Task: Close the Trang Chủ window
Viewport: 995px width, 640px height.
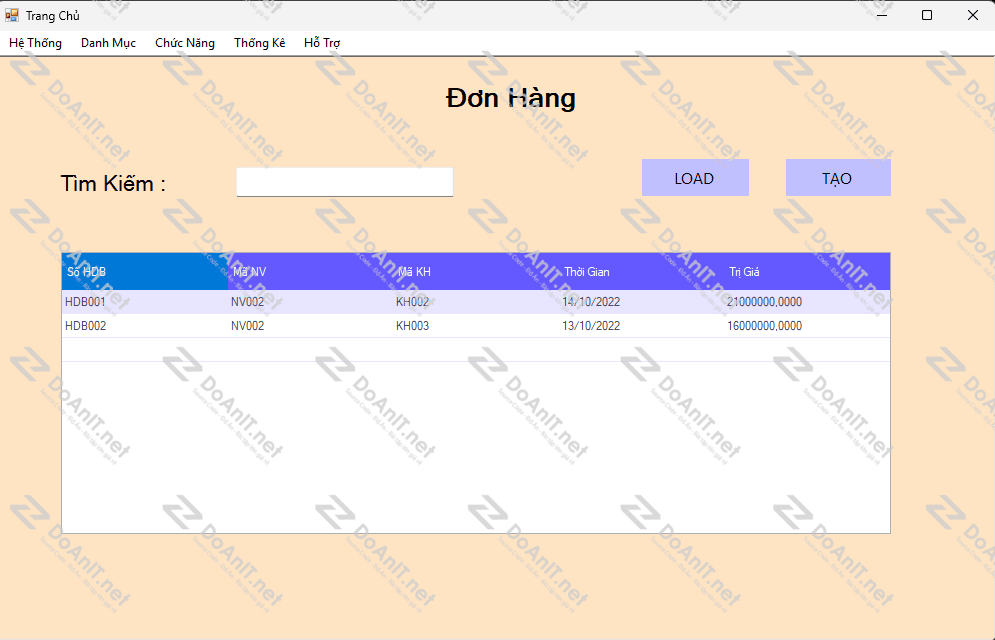Action: click(973, 15)
